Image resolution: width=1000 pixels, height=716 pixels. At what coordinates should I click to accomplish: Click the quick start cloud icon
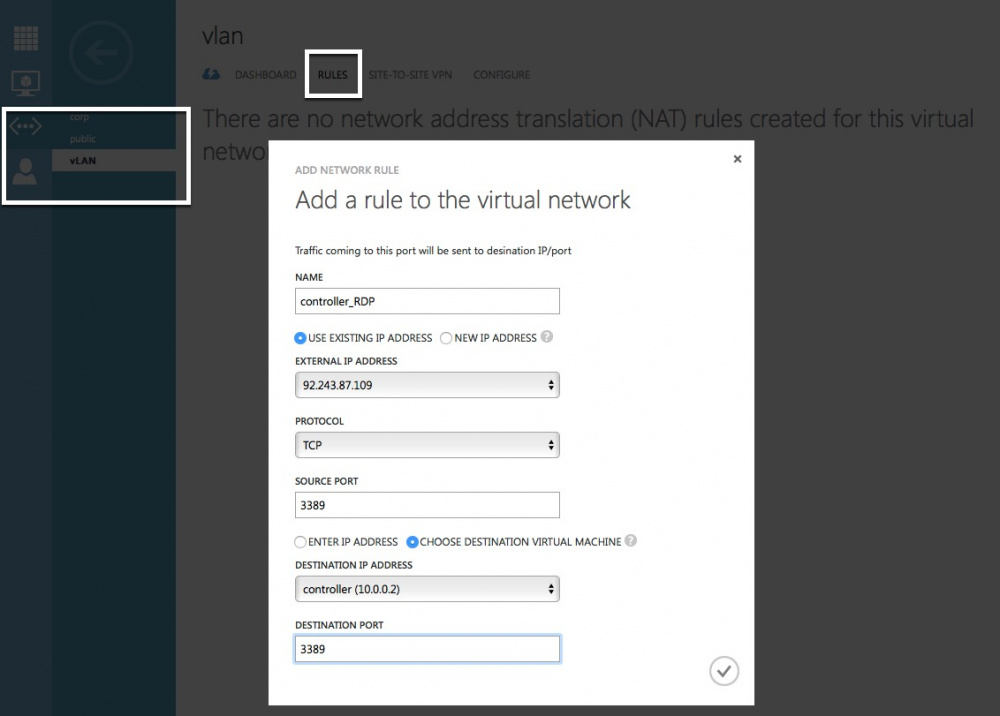[x=211, y=75]
